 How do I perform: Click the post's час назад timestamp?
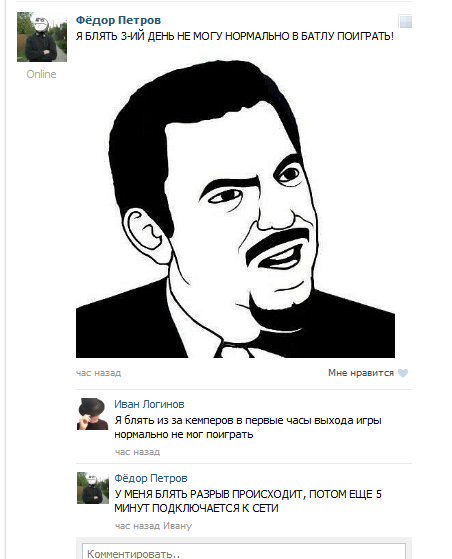coord(98,373)
